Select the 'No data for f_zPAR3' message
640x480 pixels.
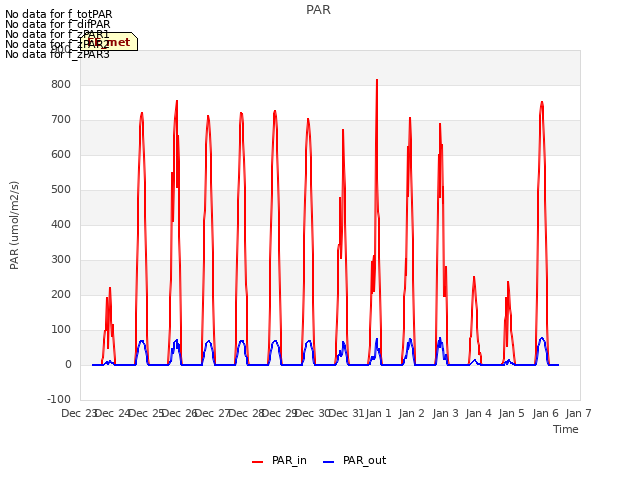pos(57,54)
